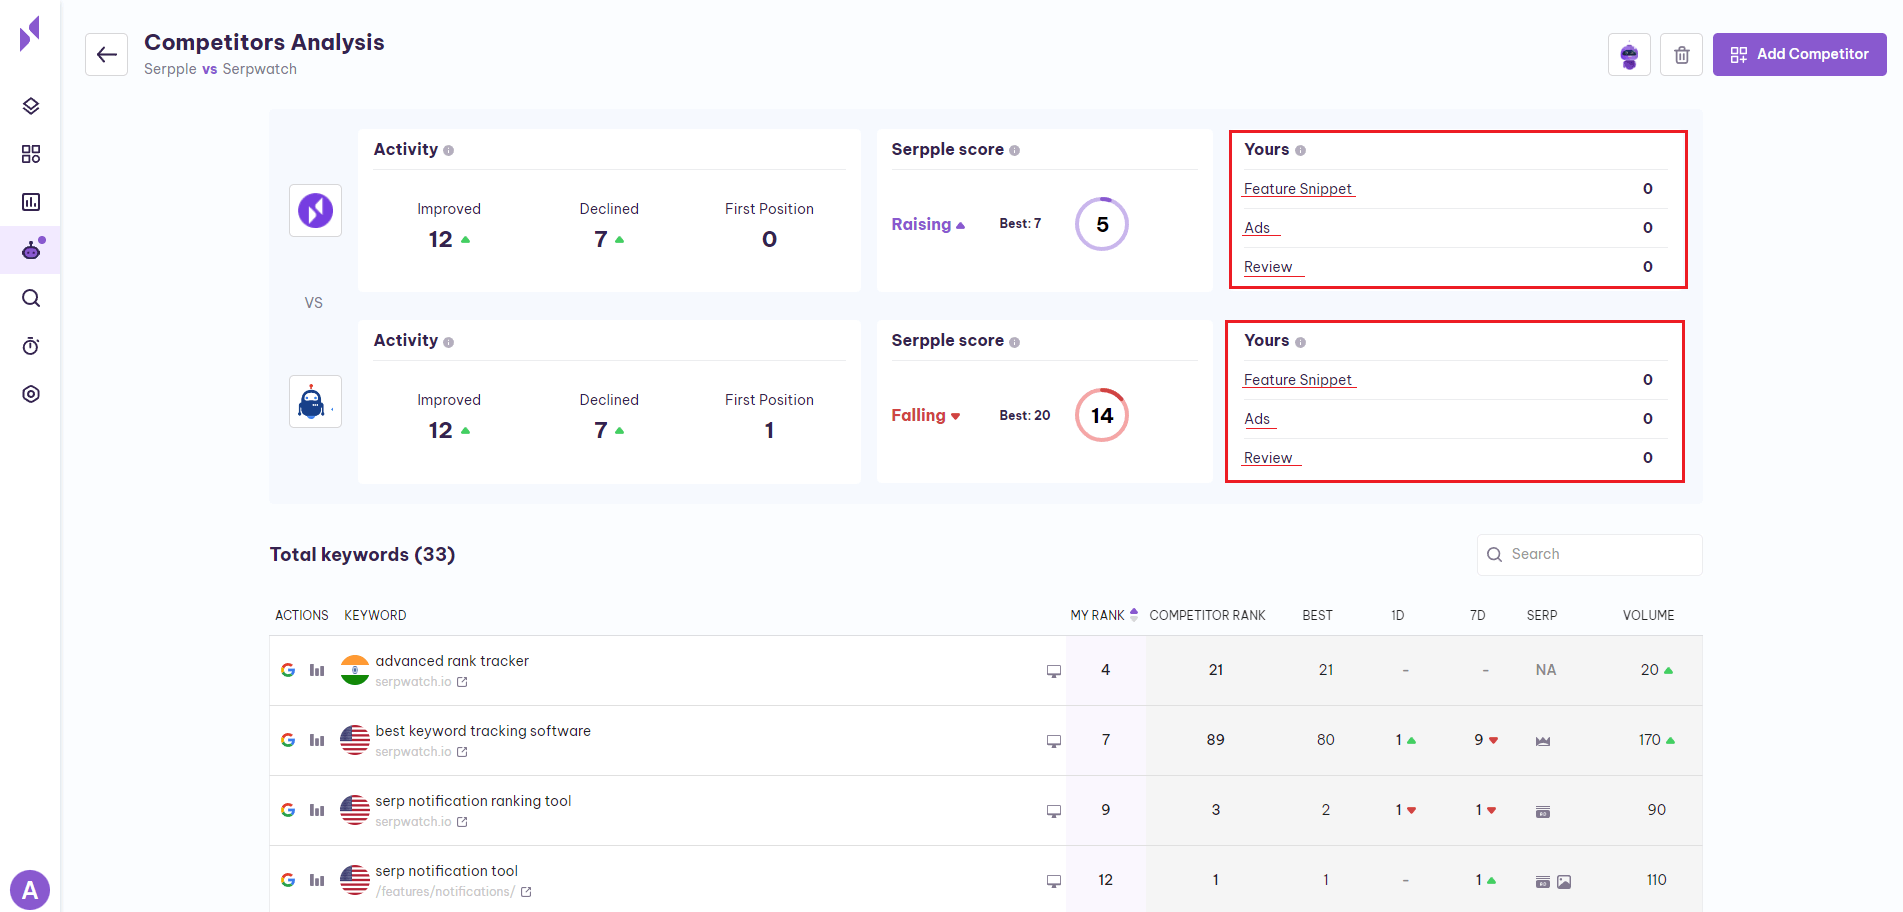Click the Serpple score circle showing 5
The image size is (1903, 912).
point(1102,224)
